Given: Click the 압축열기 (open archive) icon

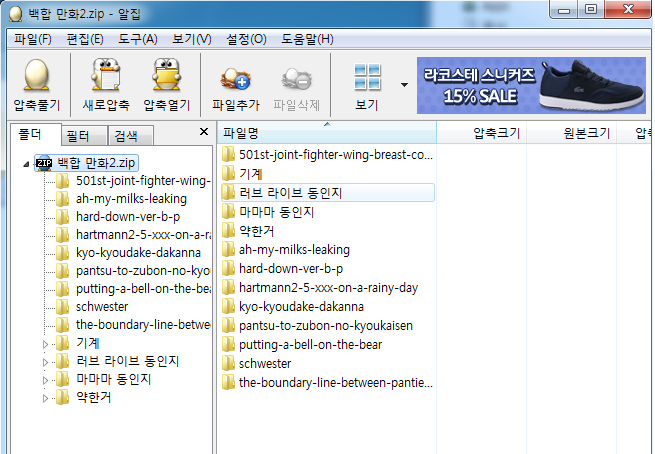Looking at the screenshot, I should tap(165, 76).
